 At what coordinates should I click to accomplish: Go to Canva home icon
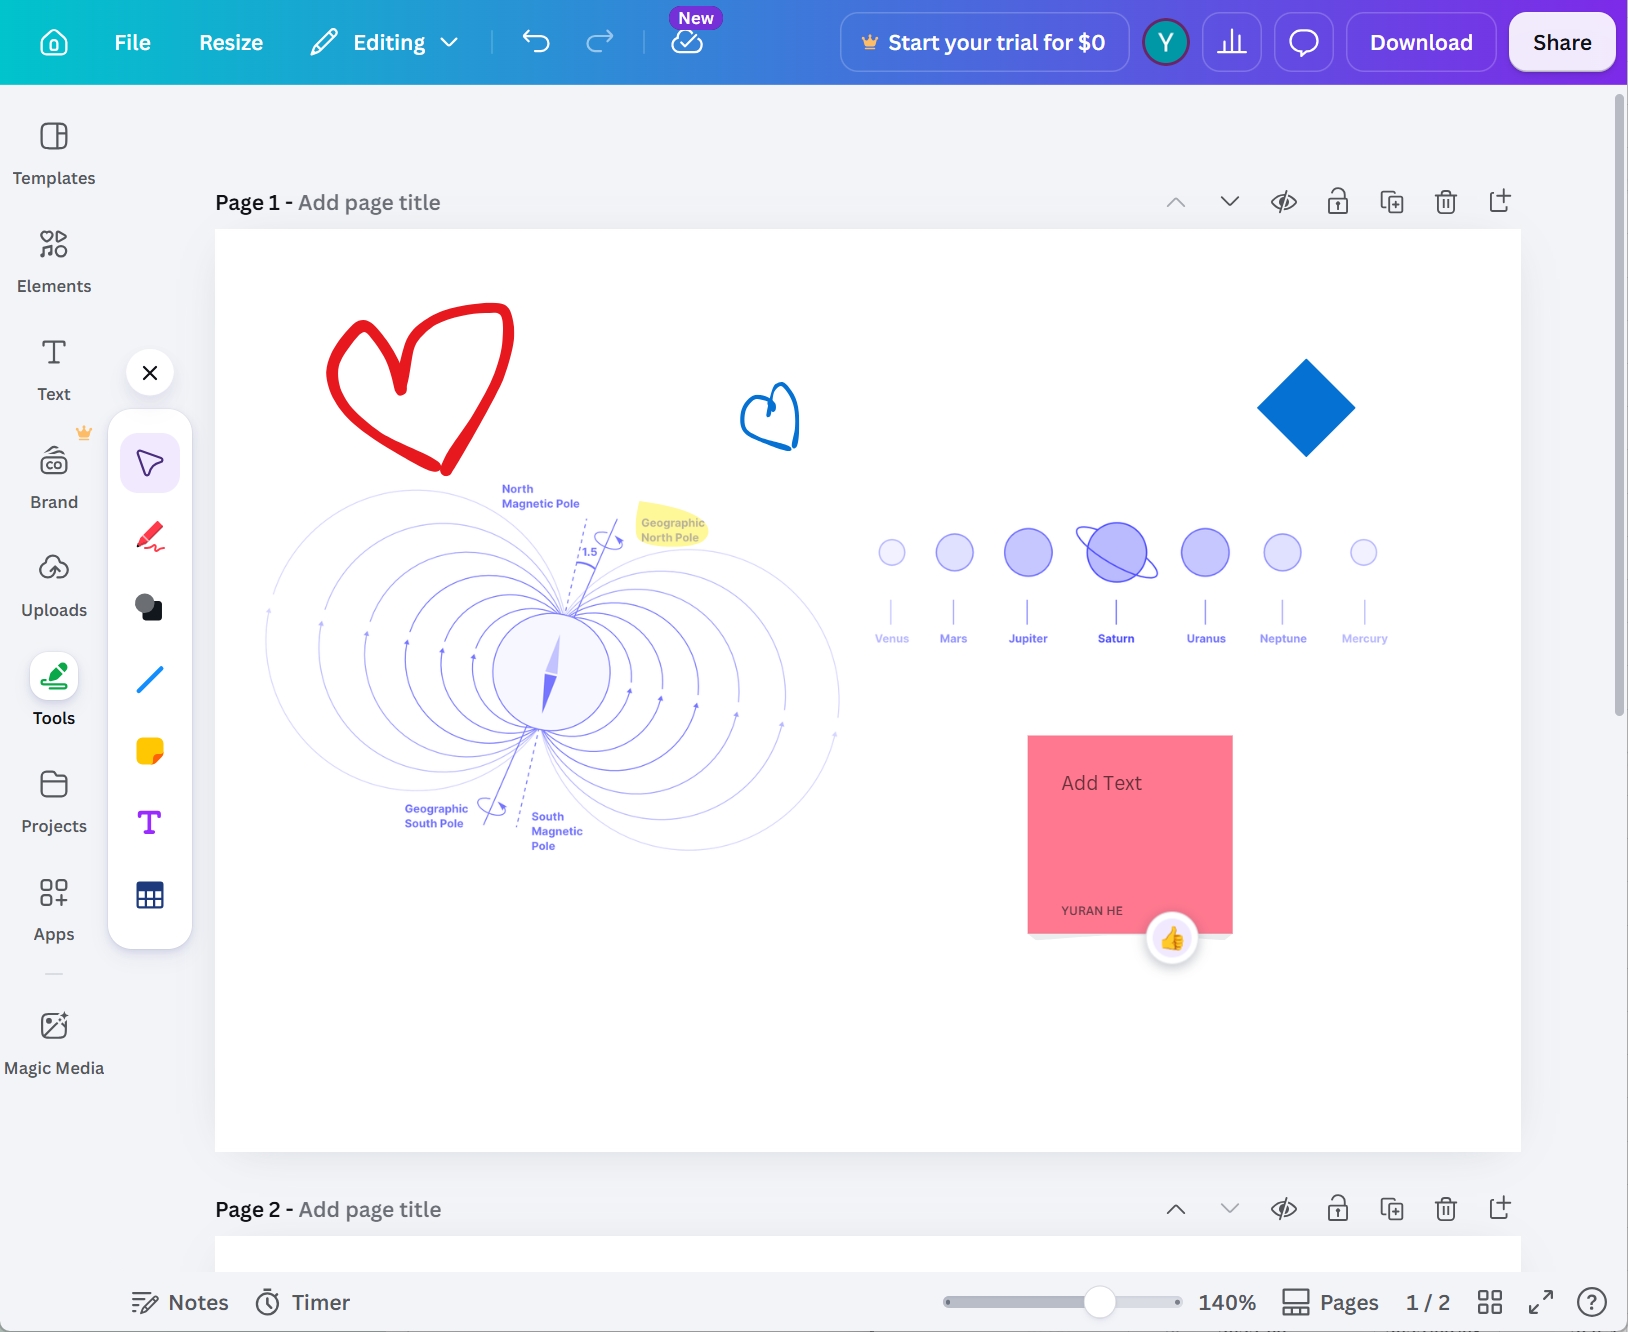pyautogui.click(x=54, y=42)
